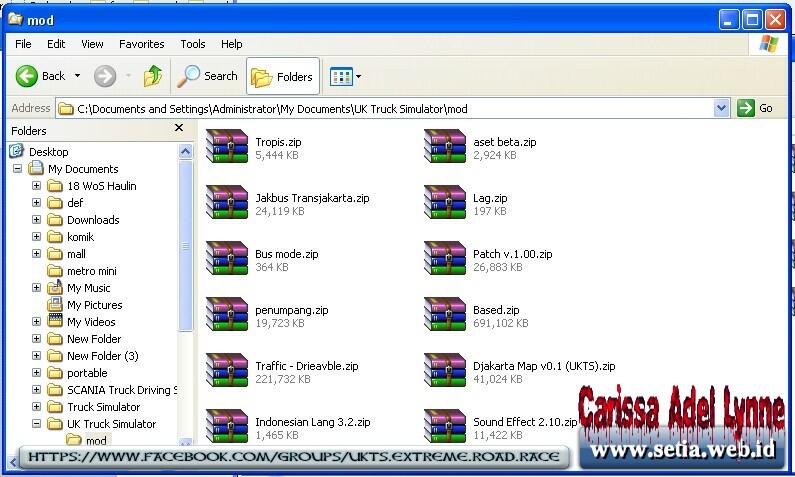Select My Pictures in folder tree
The height and width of the screenshot is (477, 795).
coord(94,305)
